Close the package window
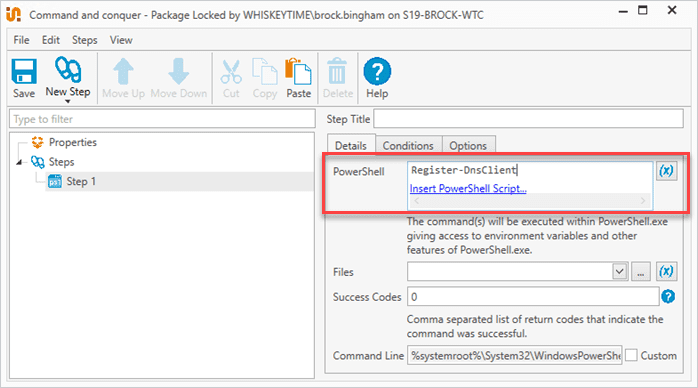This screenshot has width=698, height=388. tap(672, 10)
